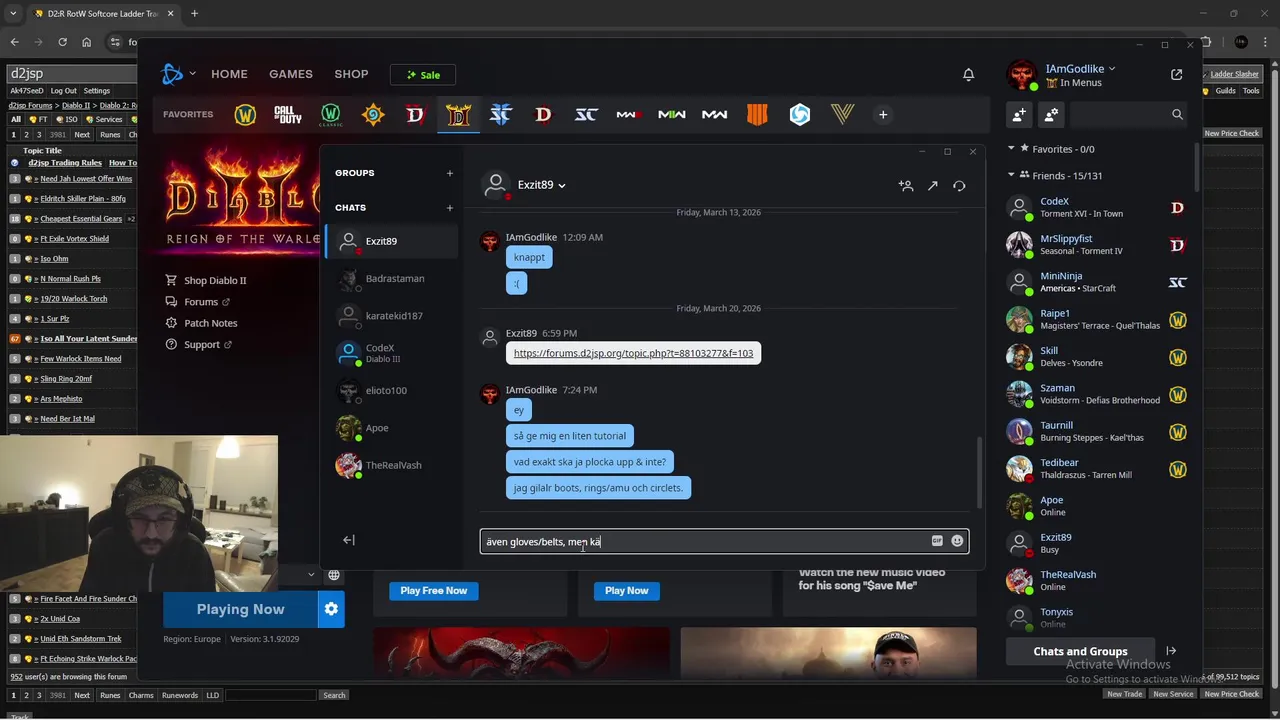1280x720 pixels.
Task: Select friend MrSlippyfist in the friends list
Action: (x=1097, y=245)
